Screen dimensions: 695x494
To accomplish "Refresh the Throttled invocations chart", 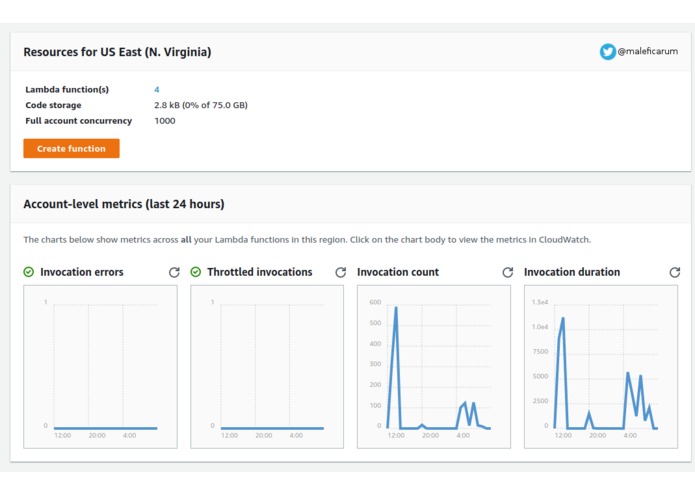I will point(340,272).
